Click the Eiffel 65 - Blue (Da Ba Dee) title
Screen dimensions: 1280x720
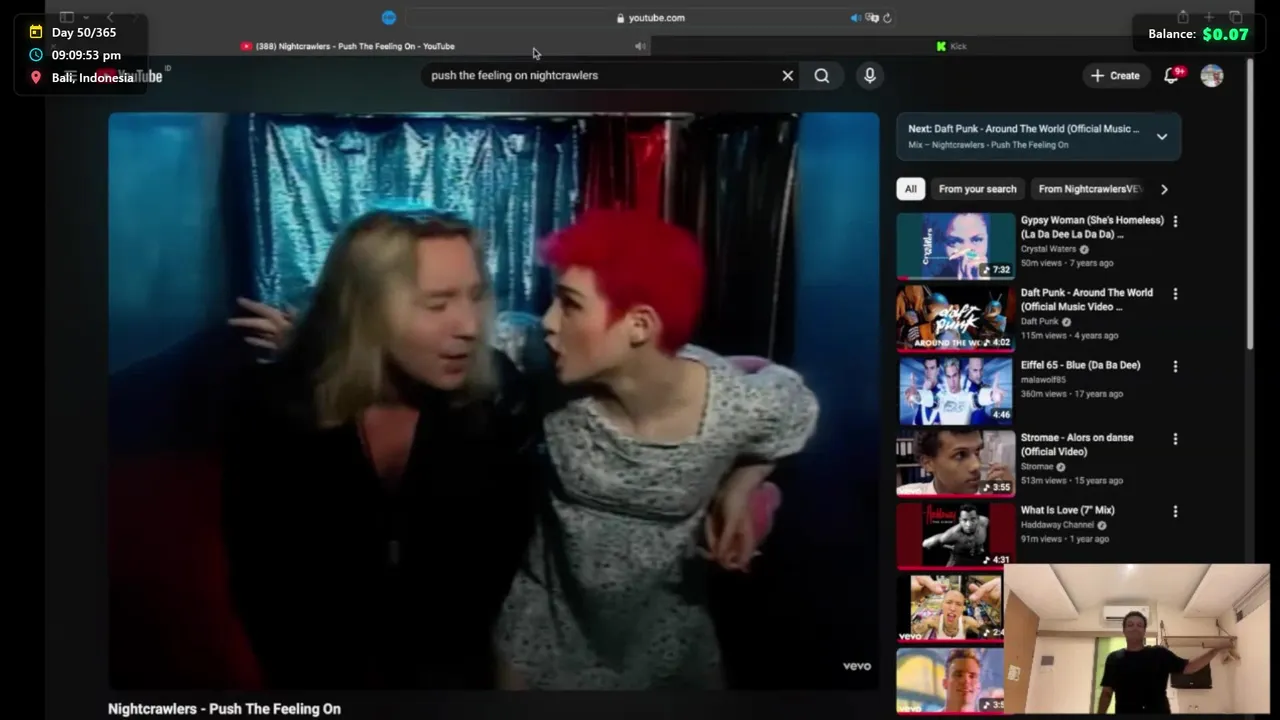[1080, 365]
